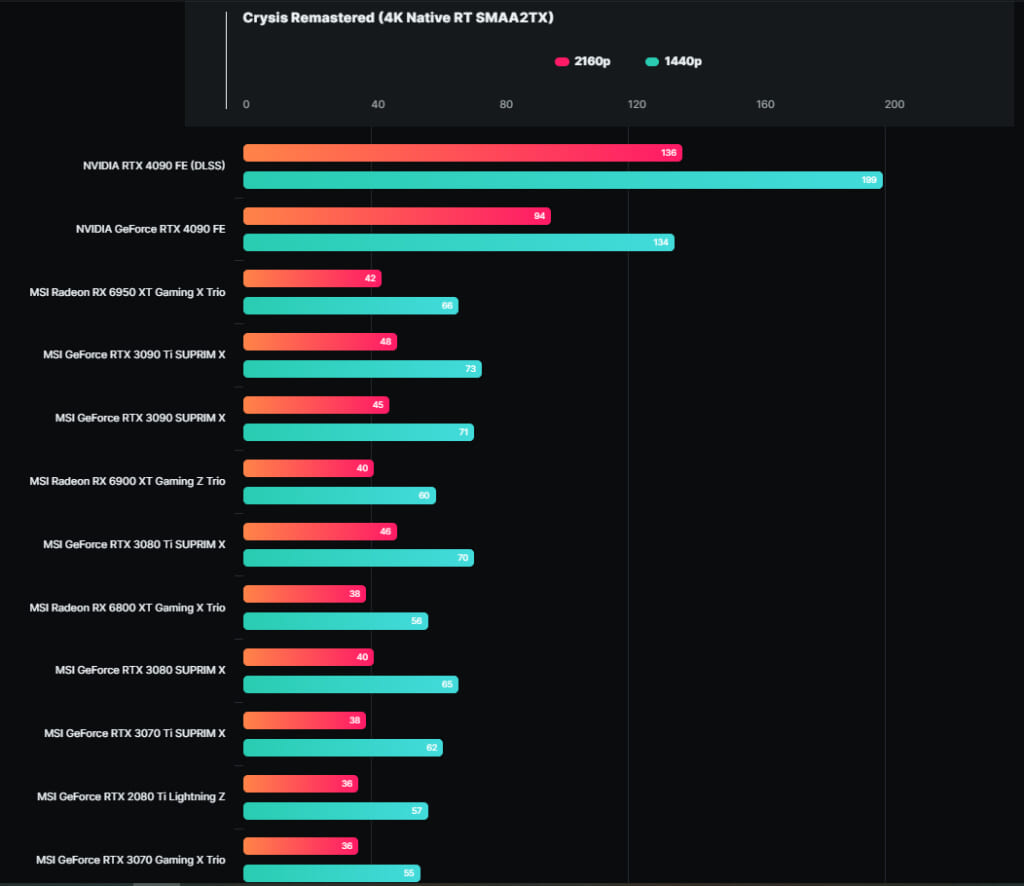Pick the 42 bar for Radeon RX 6950 XT
Viewport: 1024px width, 886px height.
[312, 279]
